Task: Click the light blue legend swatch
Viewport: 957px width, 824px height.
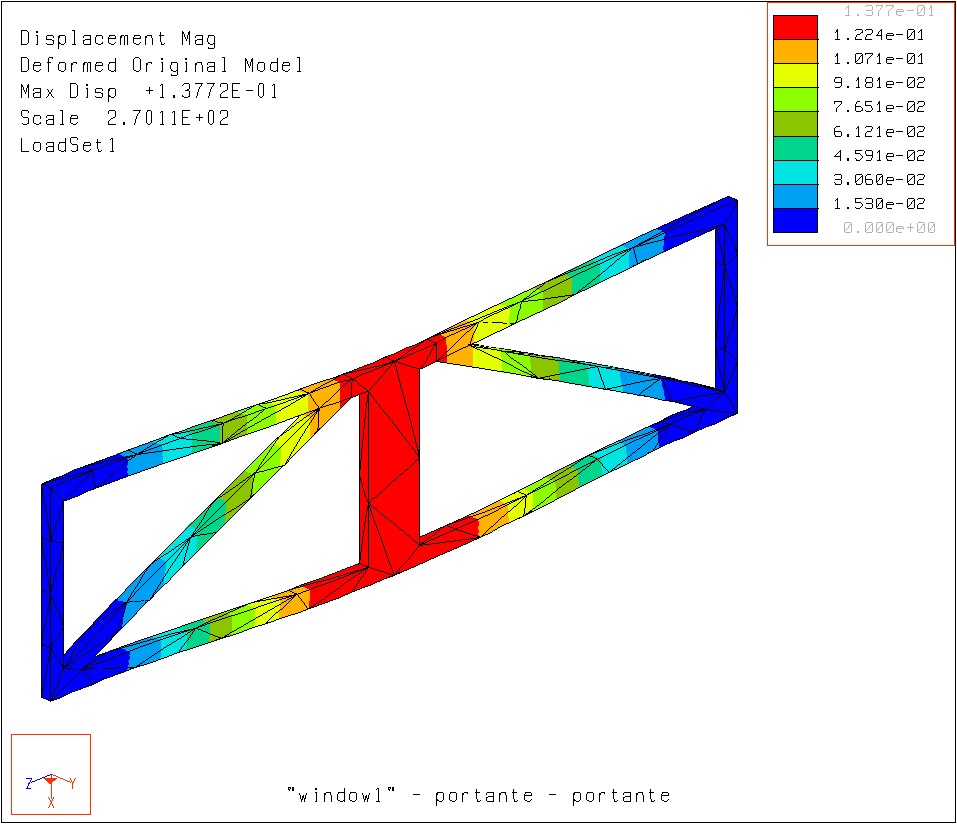Action: pos(795,197)
